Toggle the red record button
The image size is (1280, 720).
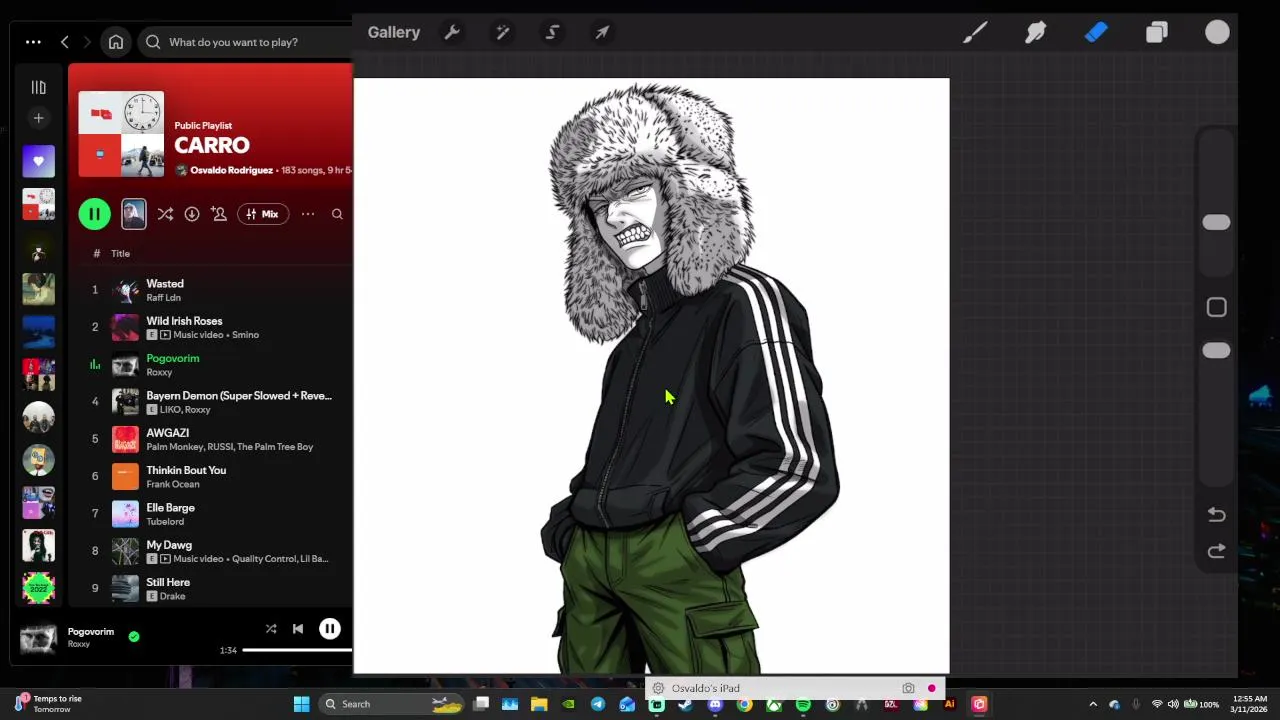(931, 688)
